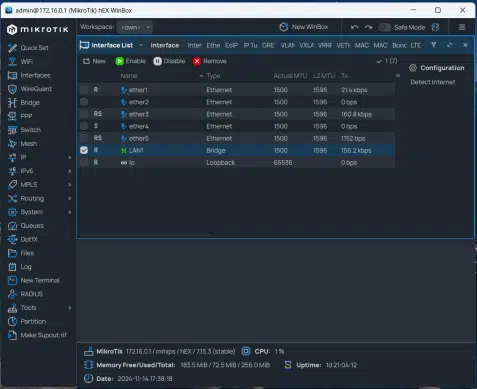This screenshot has height=389, width=477.
Task: Switch to the VLAN tab
Action: coord(288,45)
